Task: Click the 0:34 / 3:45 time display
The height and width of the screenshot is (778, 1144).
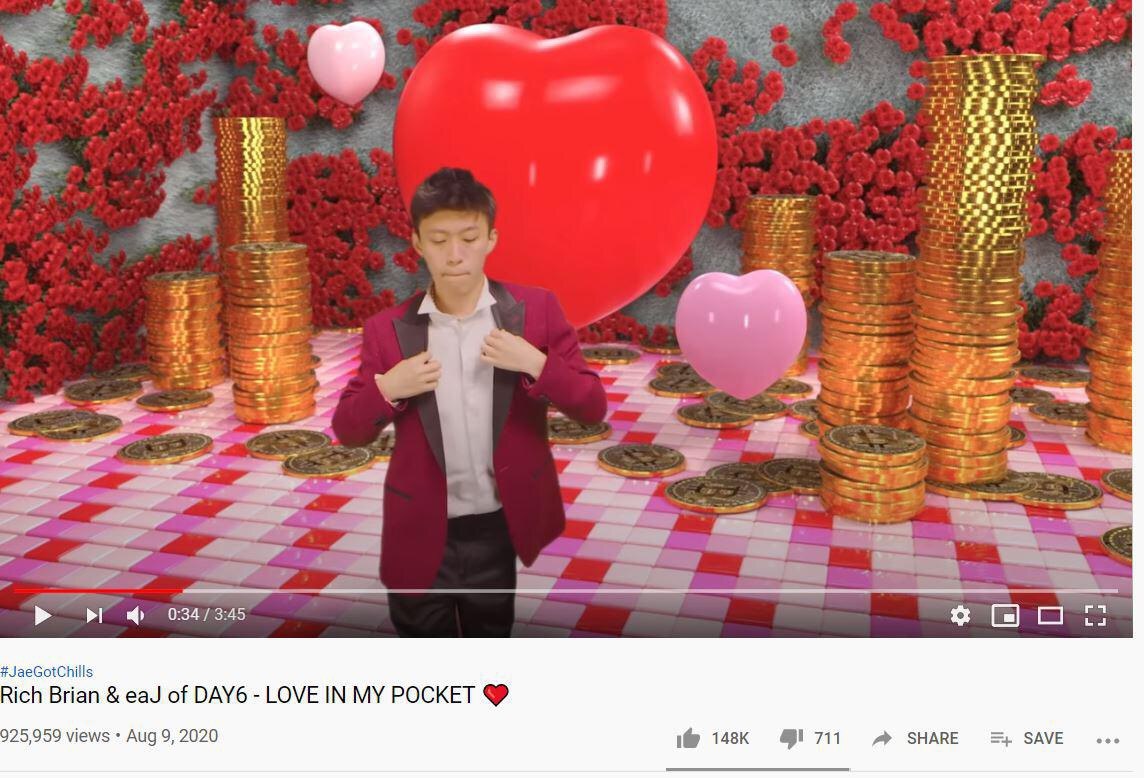Action: pos(206,615)
